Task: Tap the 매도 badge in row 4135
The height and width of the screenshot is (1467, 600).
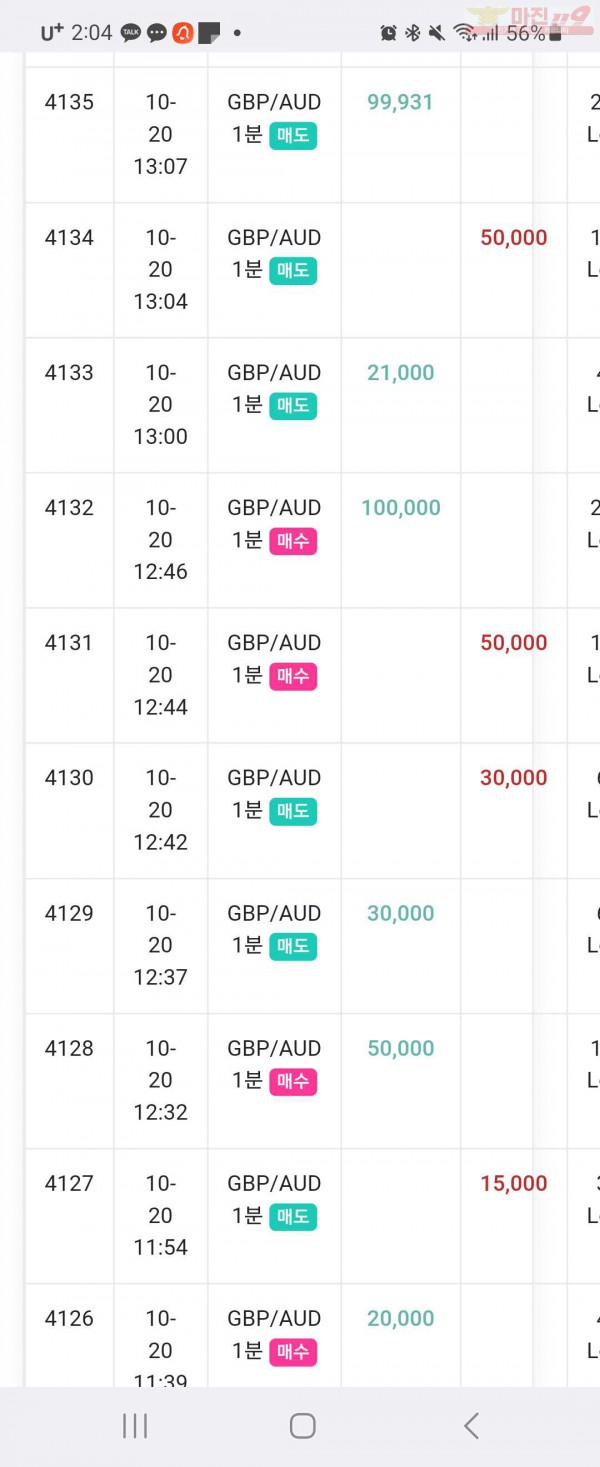Action: pyautogui.click(x=293, y=135)
